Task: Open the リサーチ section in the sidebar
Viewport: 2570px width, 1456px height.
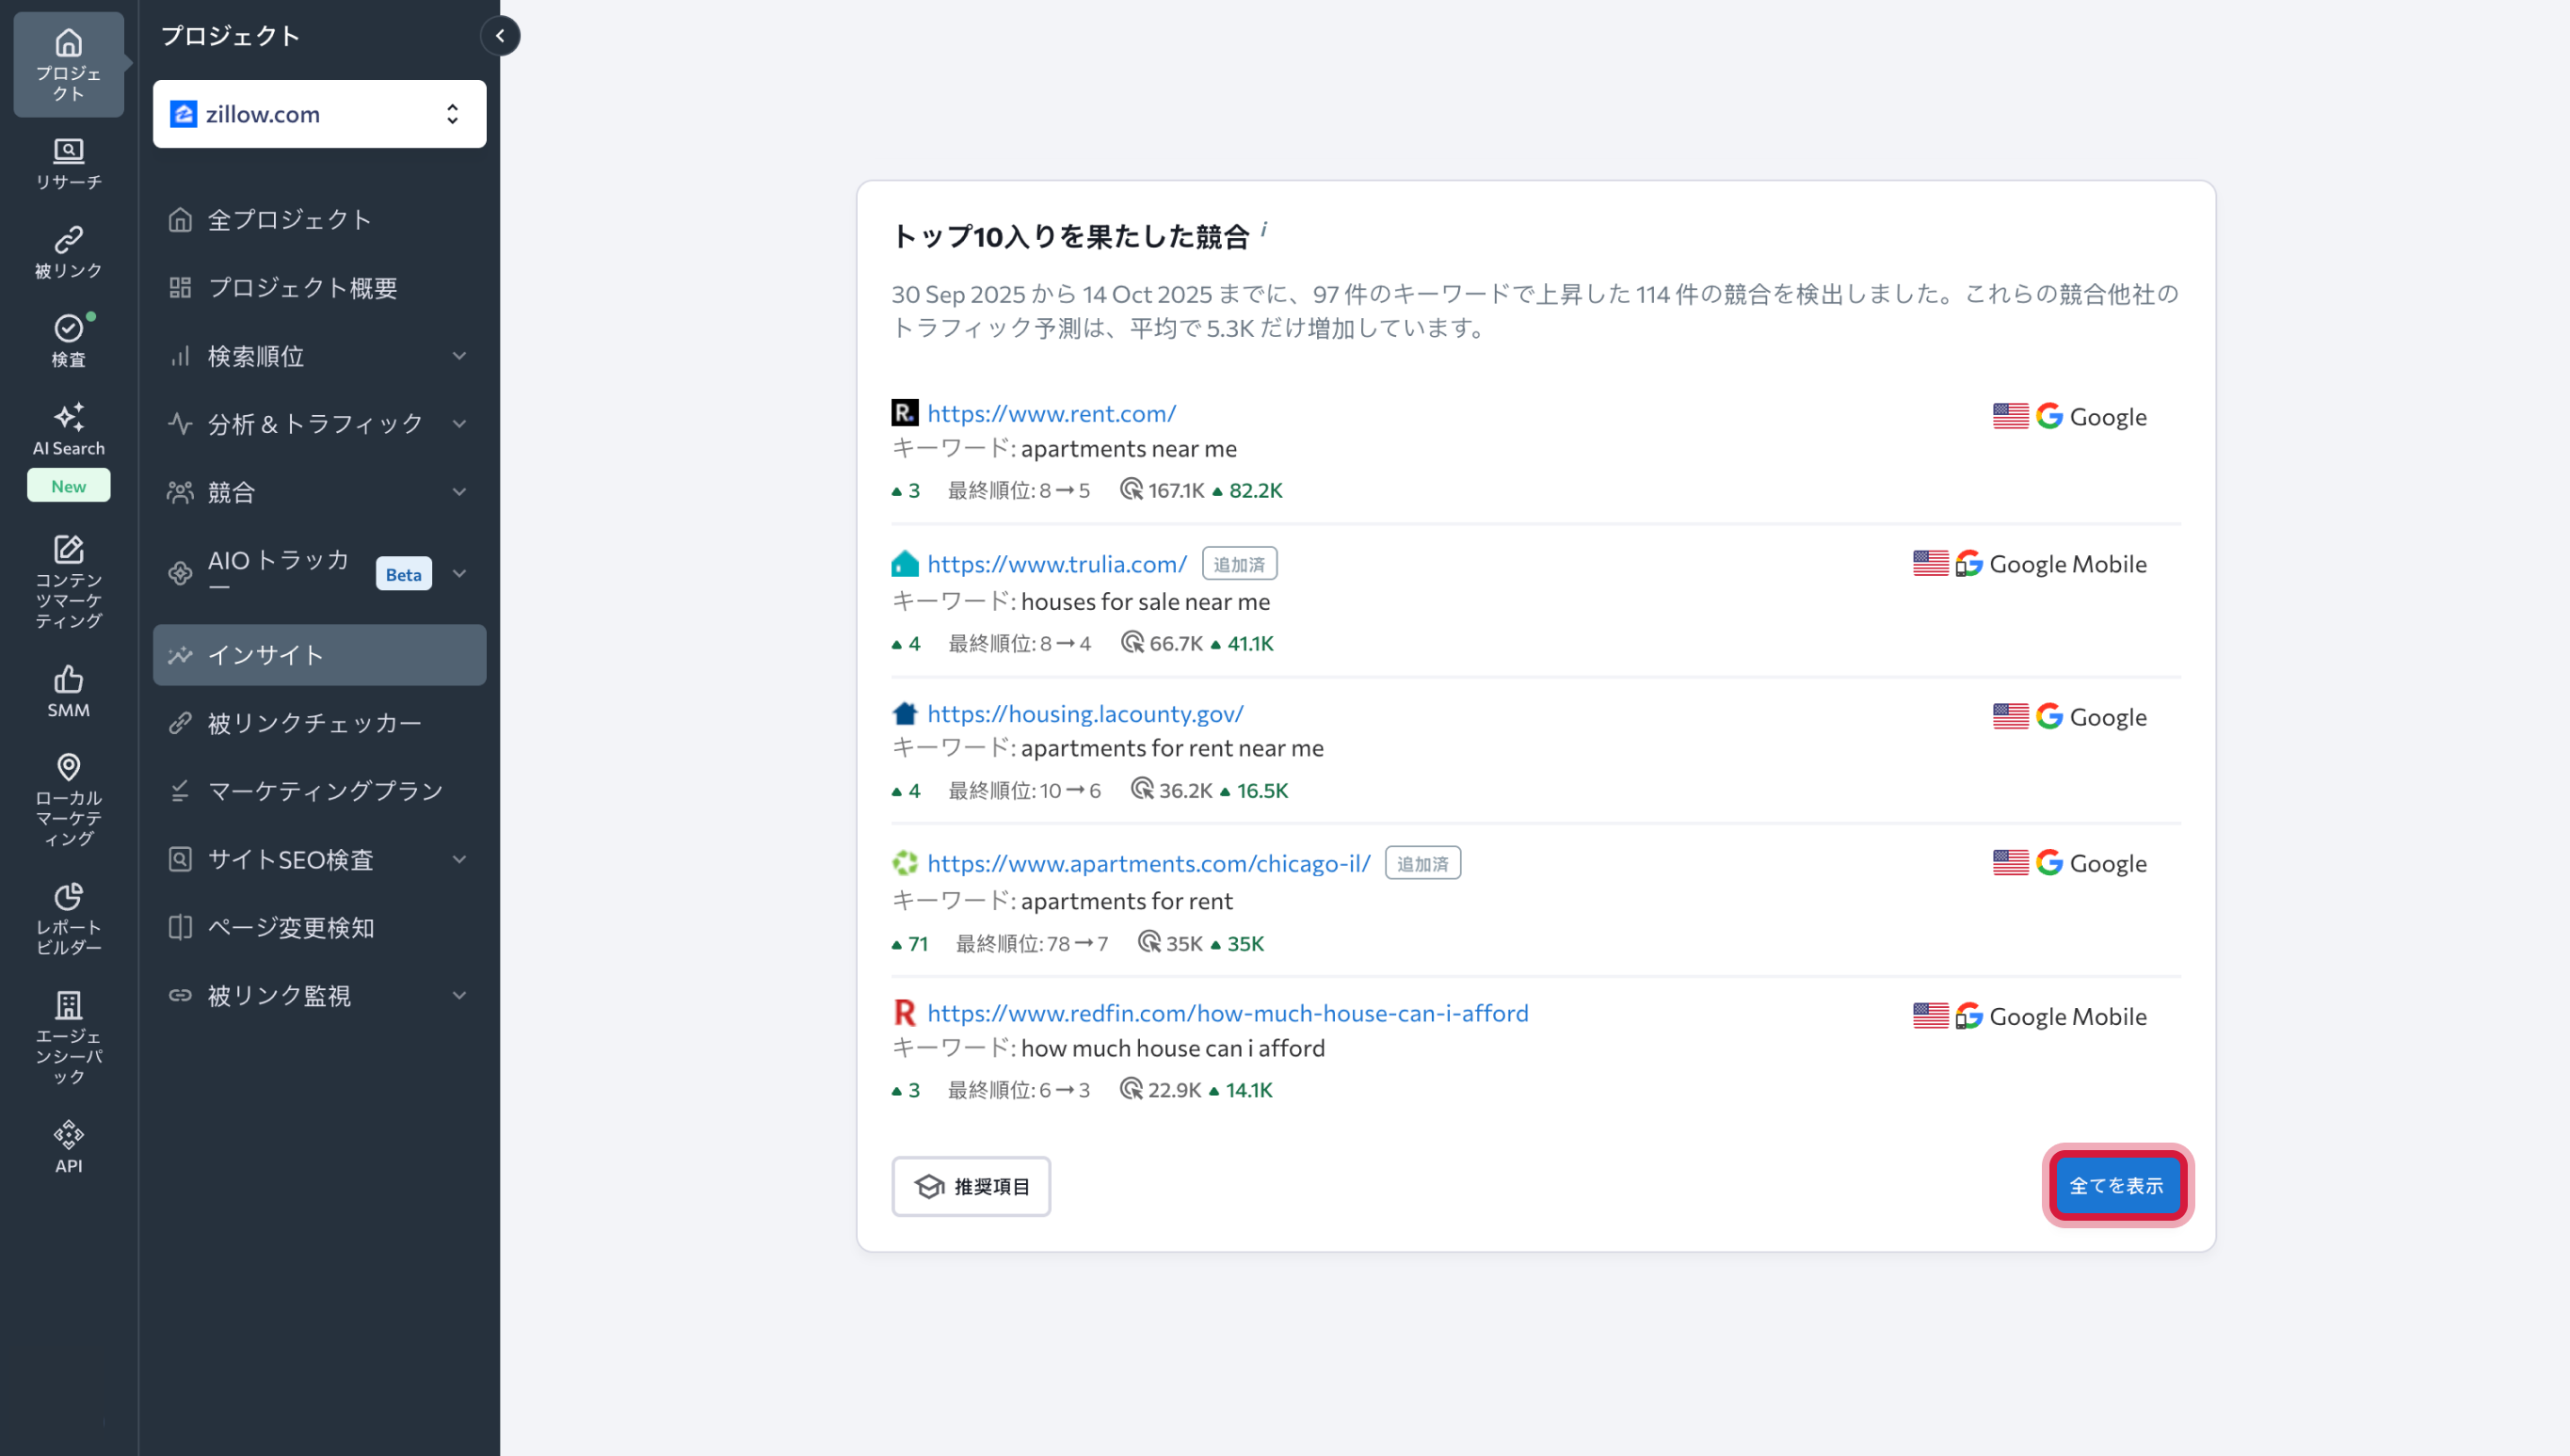Action: [x=67, y=163]
